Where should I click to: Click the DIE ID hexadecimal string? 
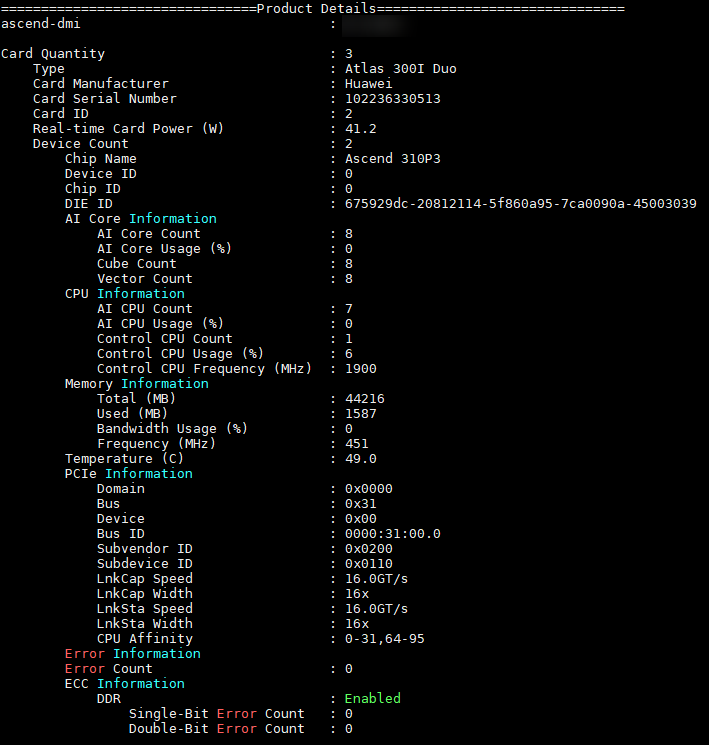click(x=521, y=204)
